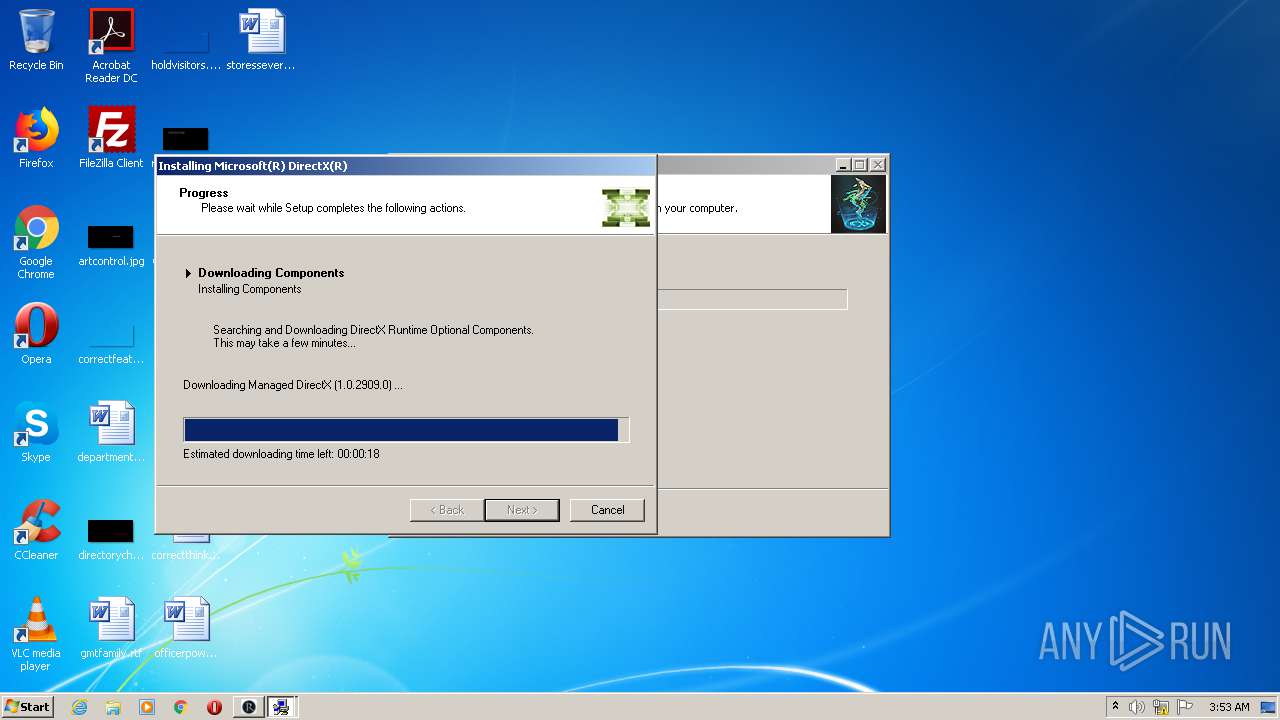Image resolution: width=1280 pixels, height=720 pixels.
Task: Launch Firefox from the desktop
Action: (x=36, y=138)
